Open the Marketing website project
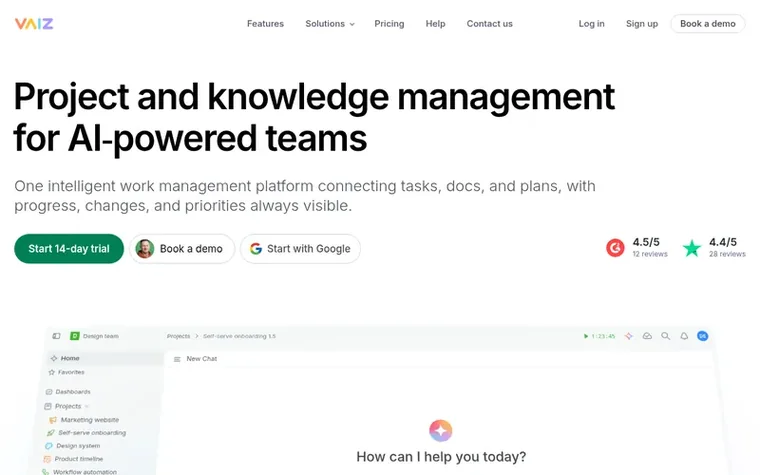Screen dimensions: 760x475 [x=90, y=420]
